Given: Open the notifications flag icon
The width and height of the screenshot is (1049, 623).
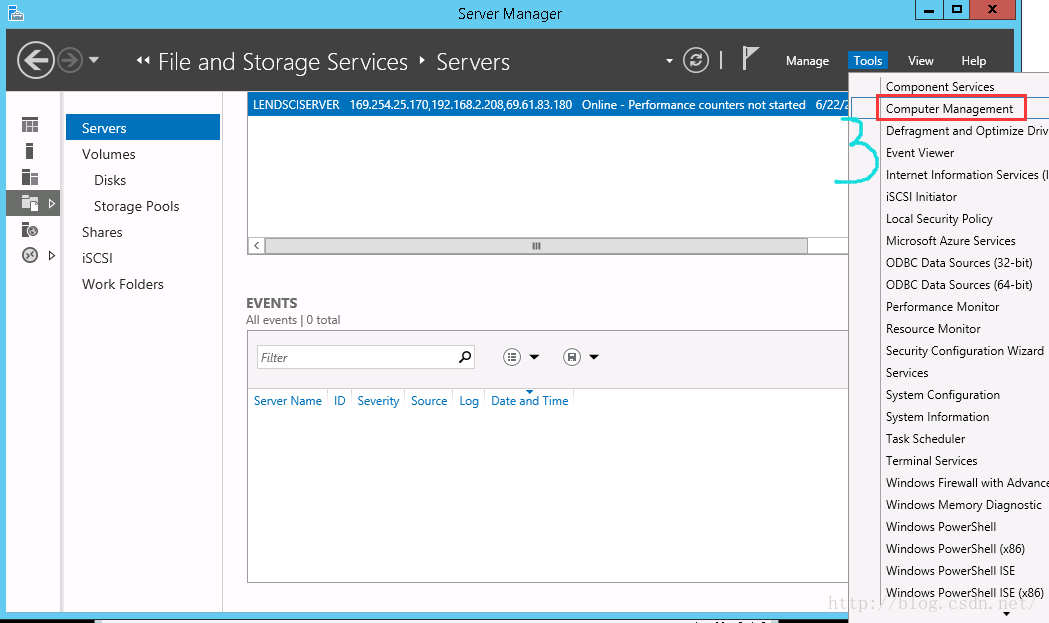Looking at the screenshot, I should pyautogui.click(x=750, y=58).
